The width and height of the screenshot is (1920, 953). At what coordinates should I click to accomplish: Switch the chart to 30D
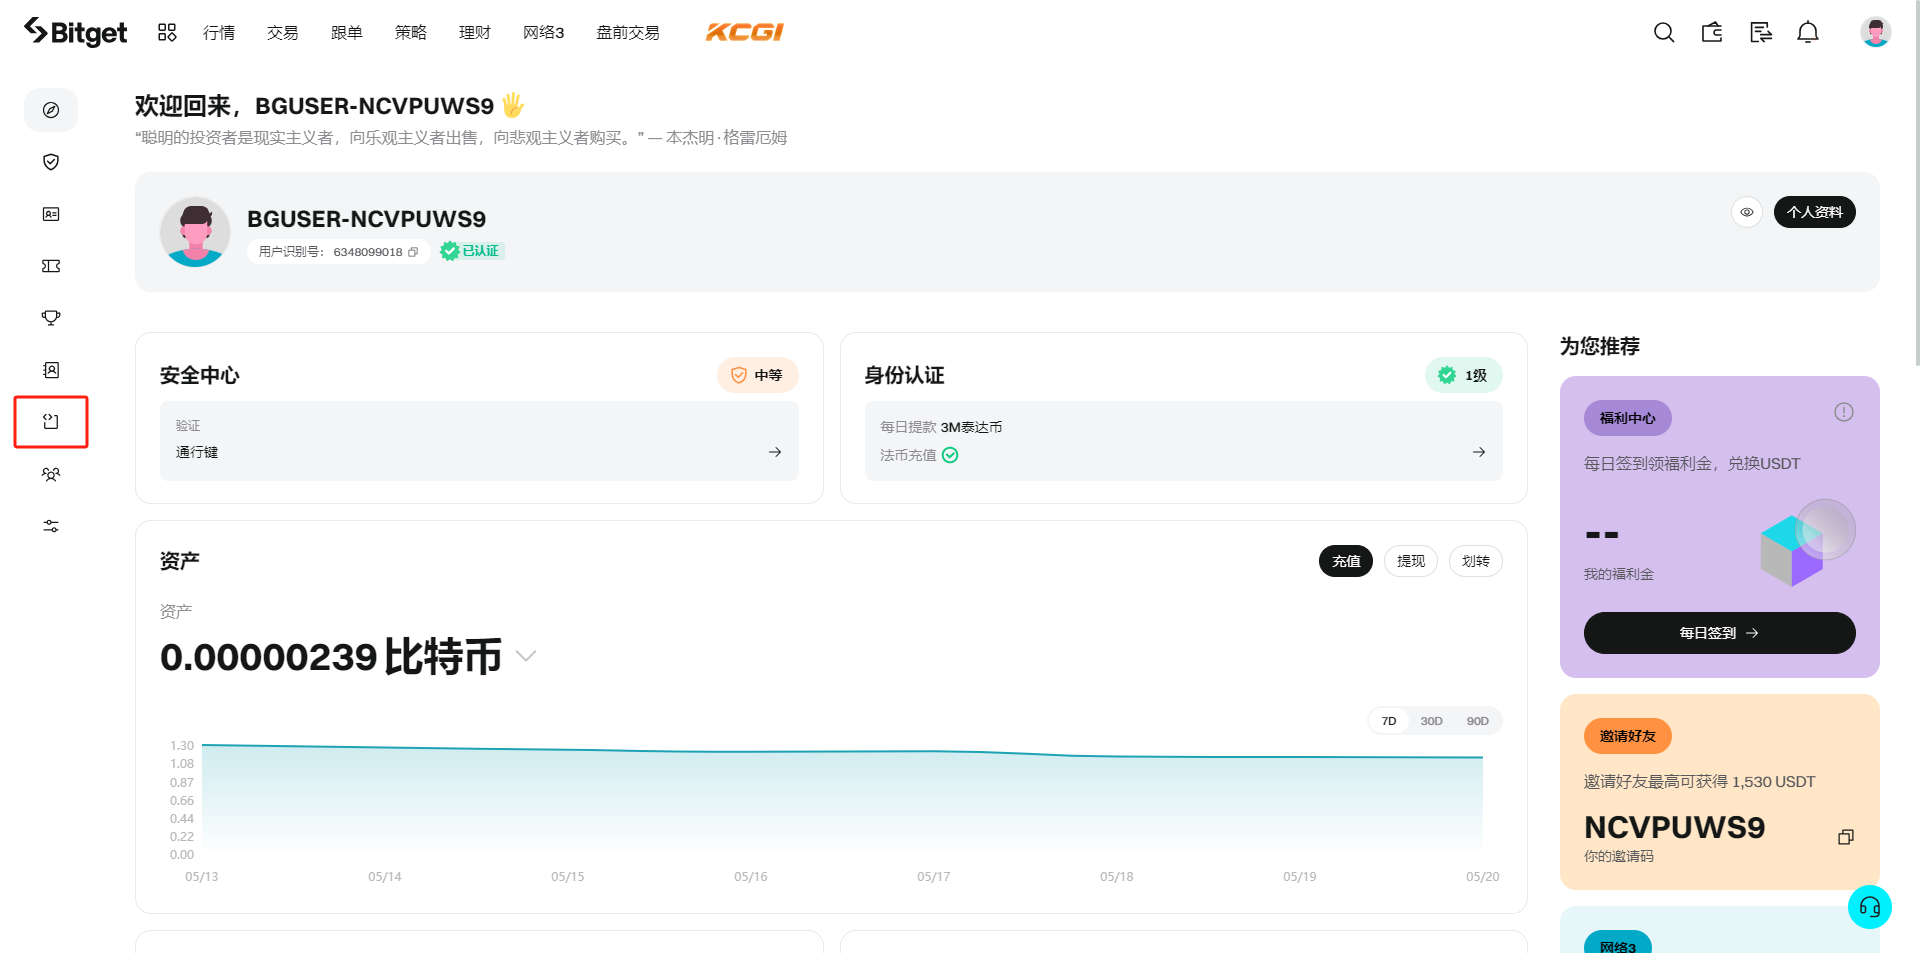(x=1431, y=721)
